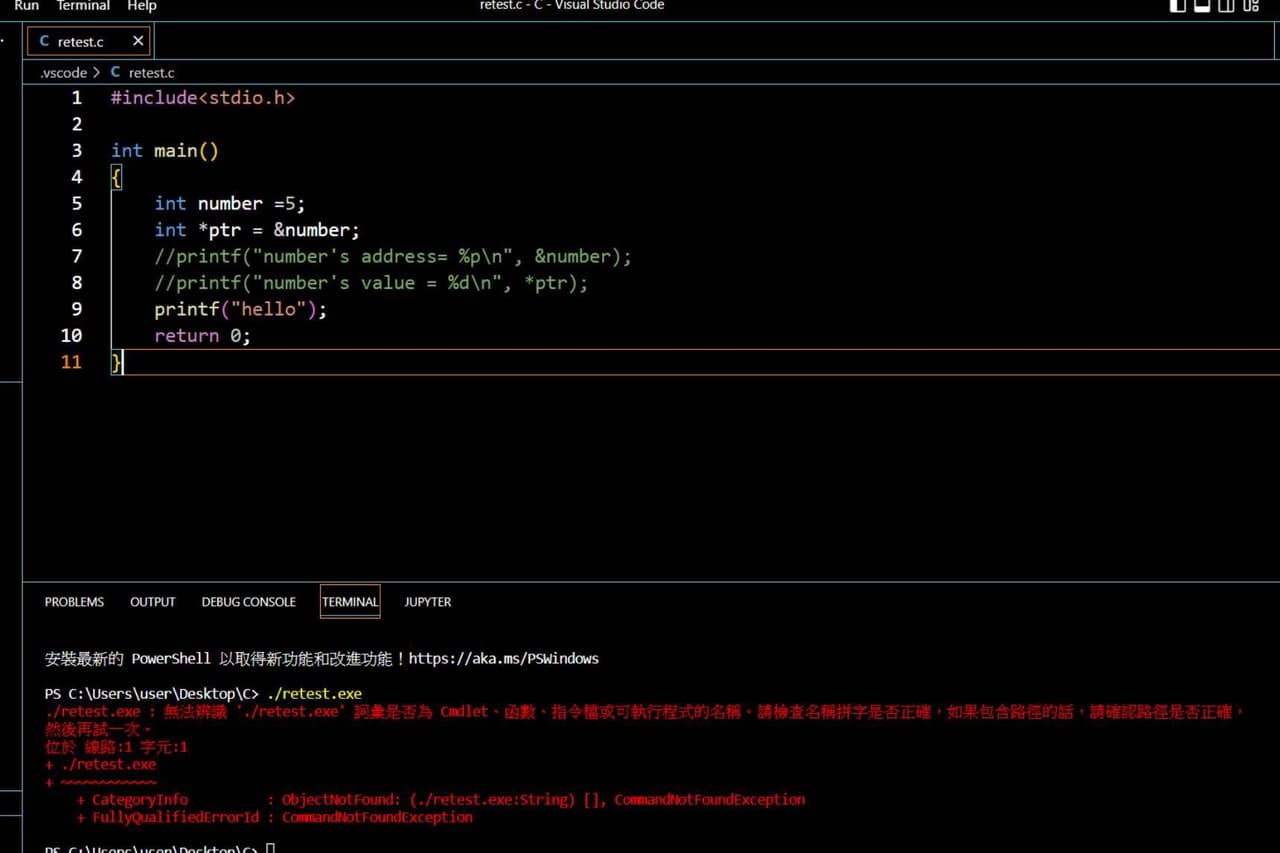Select the JUPYTER panel icon tab

(x=428, y=601)
